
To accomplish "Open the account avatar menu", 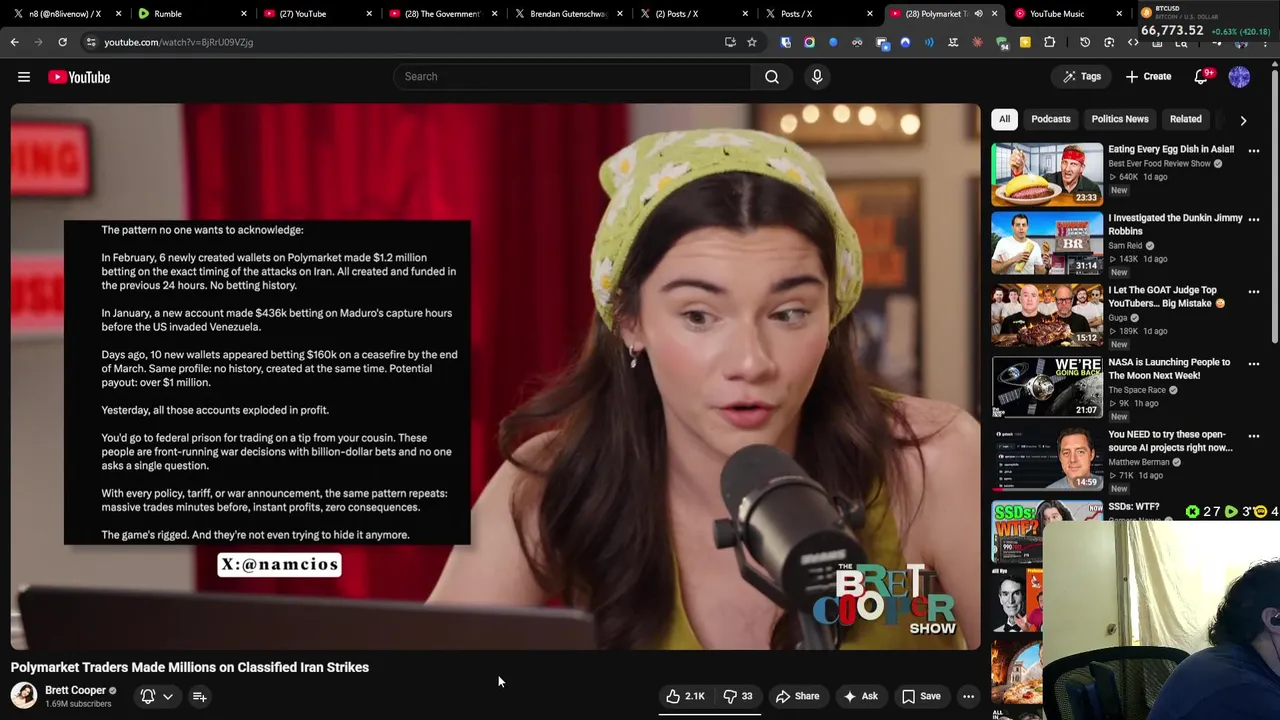I will point(1239,77).
